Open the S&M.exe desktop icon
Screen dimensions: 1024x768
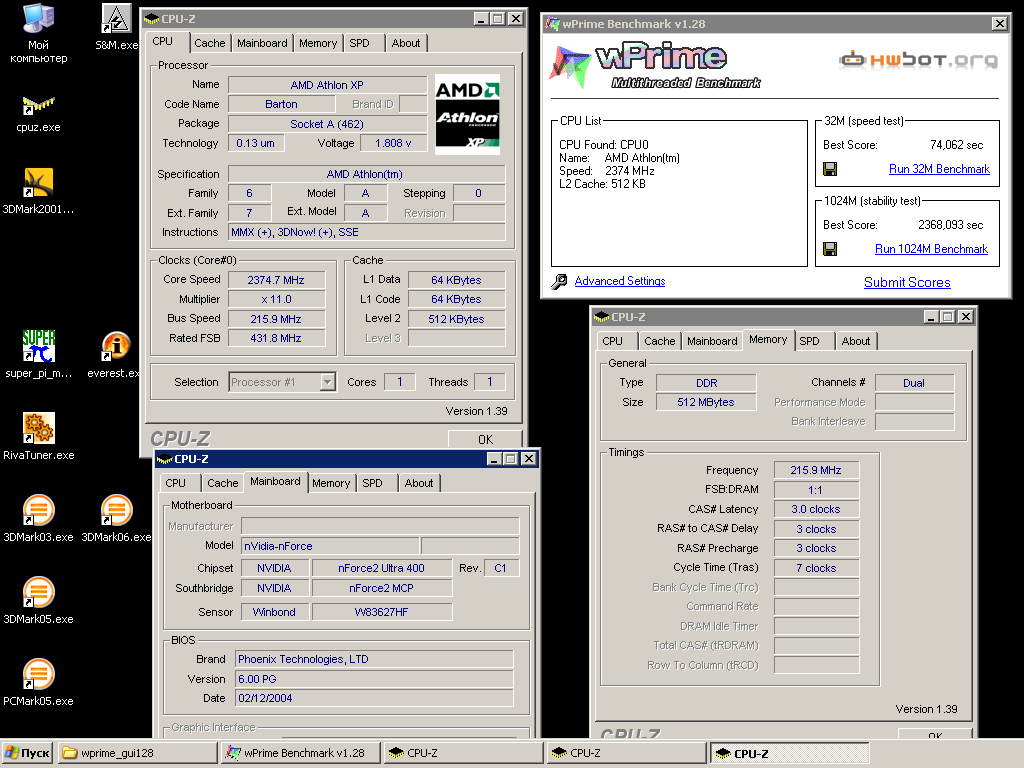point(116,27)
